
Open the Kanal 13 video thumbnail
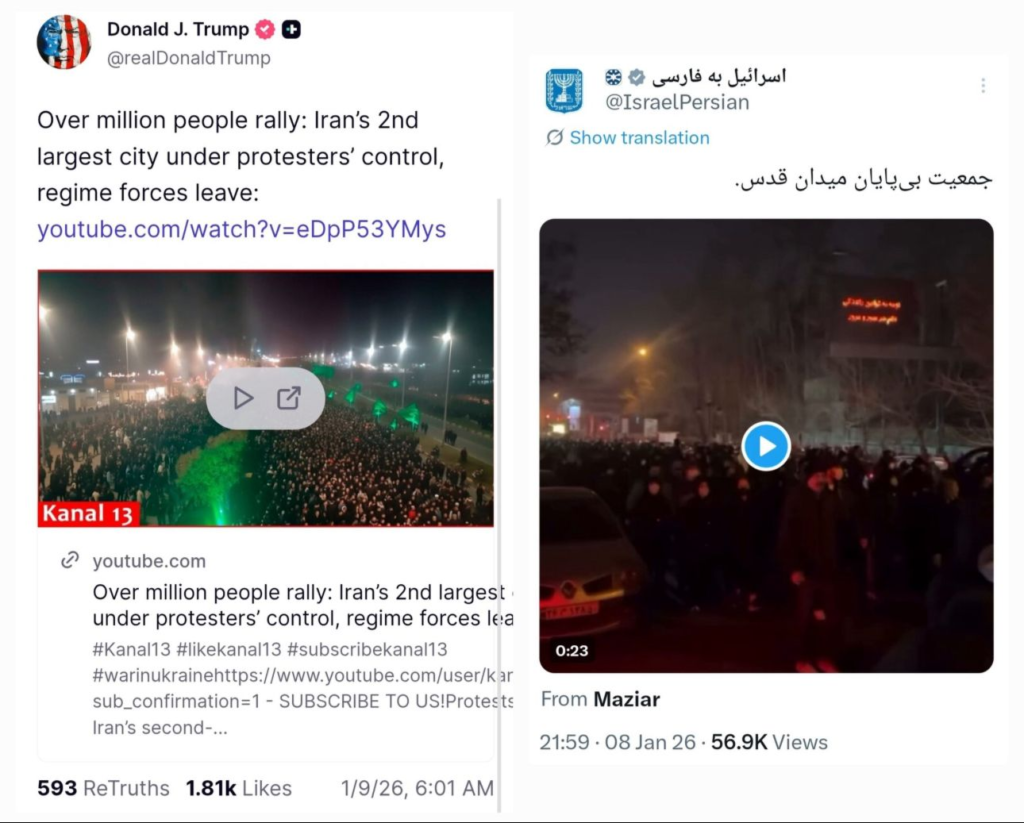(265, 398)
